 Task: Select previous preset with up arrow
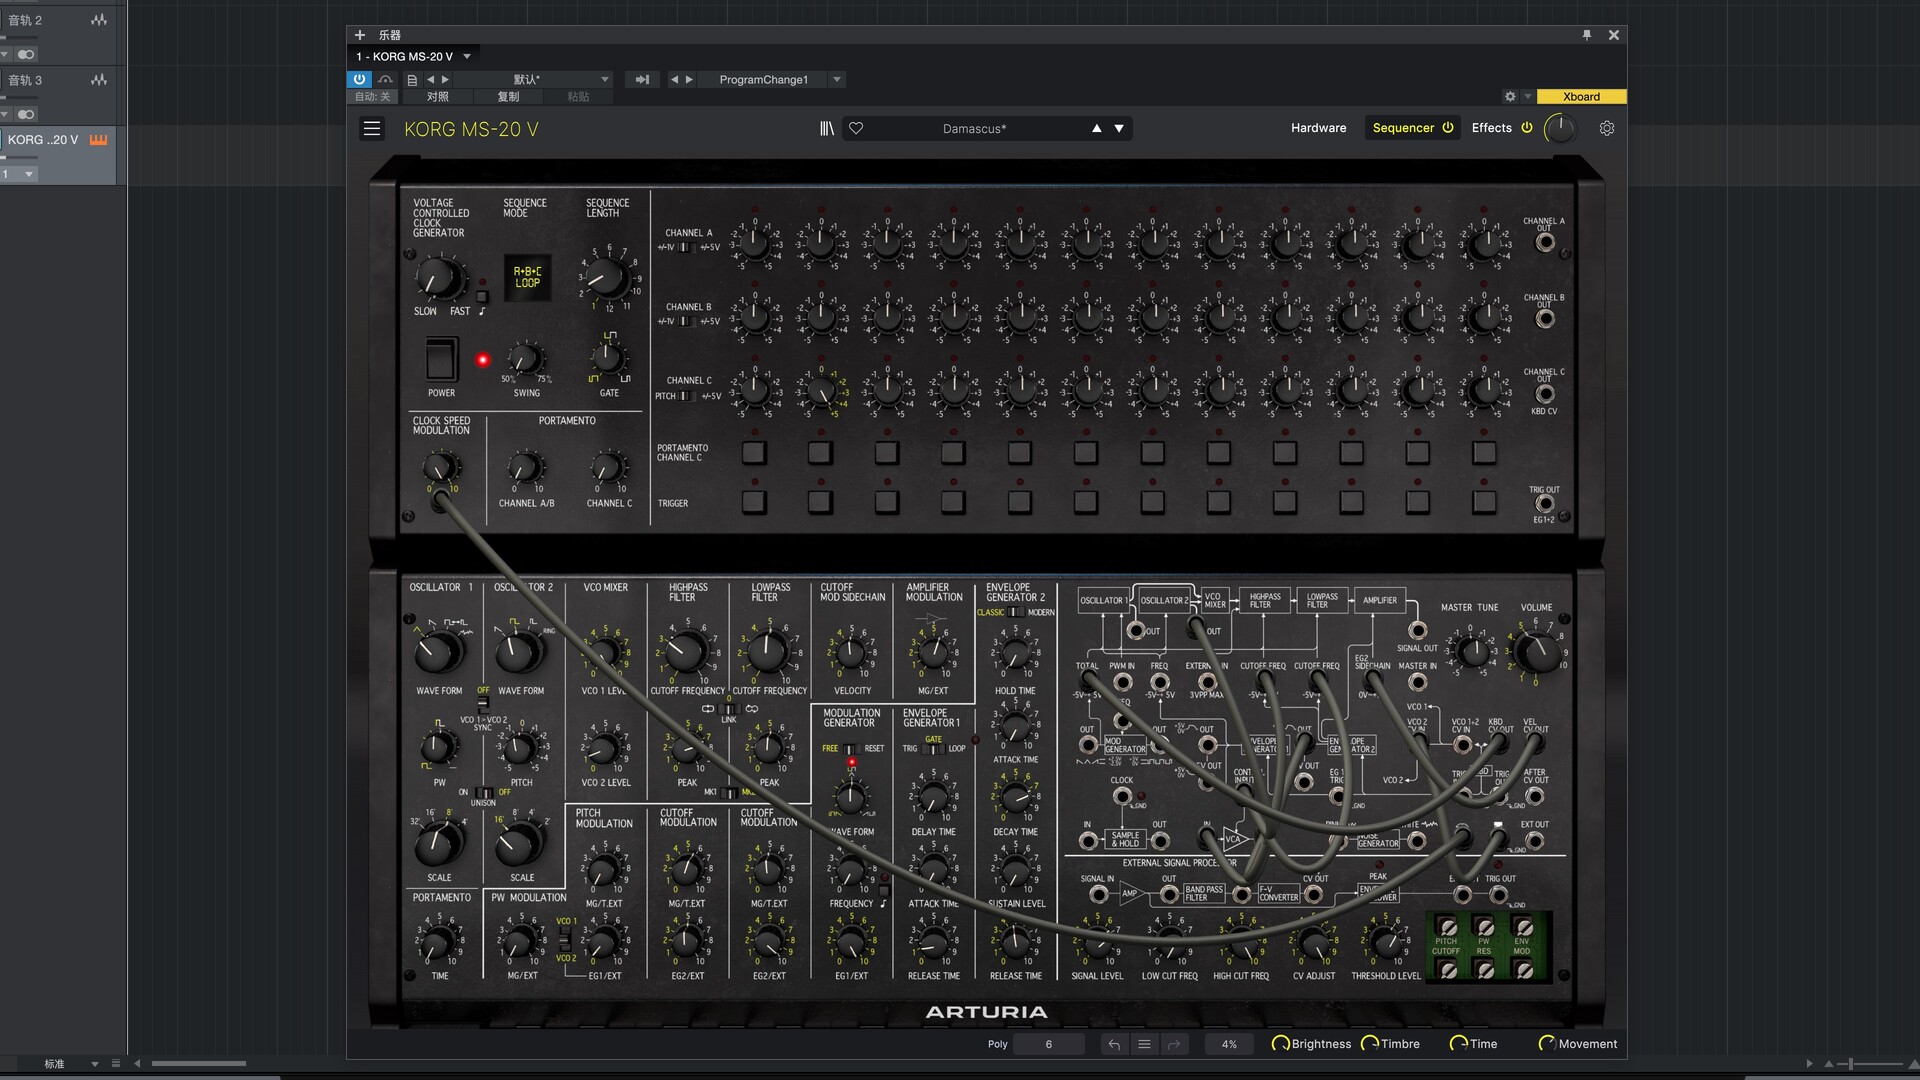tap(1097, 128)
